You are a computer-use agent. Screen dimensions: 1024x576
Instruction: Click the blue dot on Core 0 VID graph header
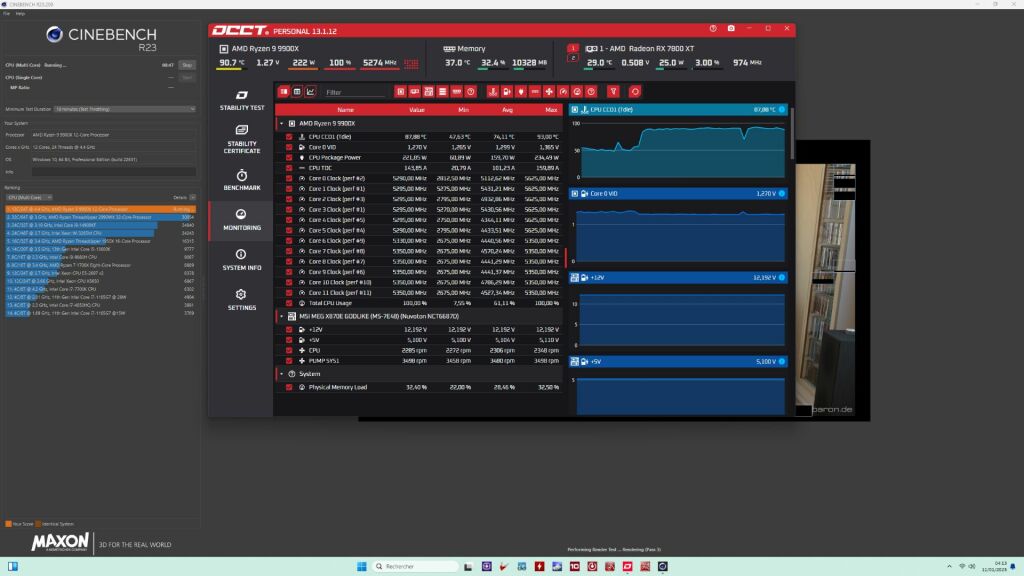pos(782,193)
